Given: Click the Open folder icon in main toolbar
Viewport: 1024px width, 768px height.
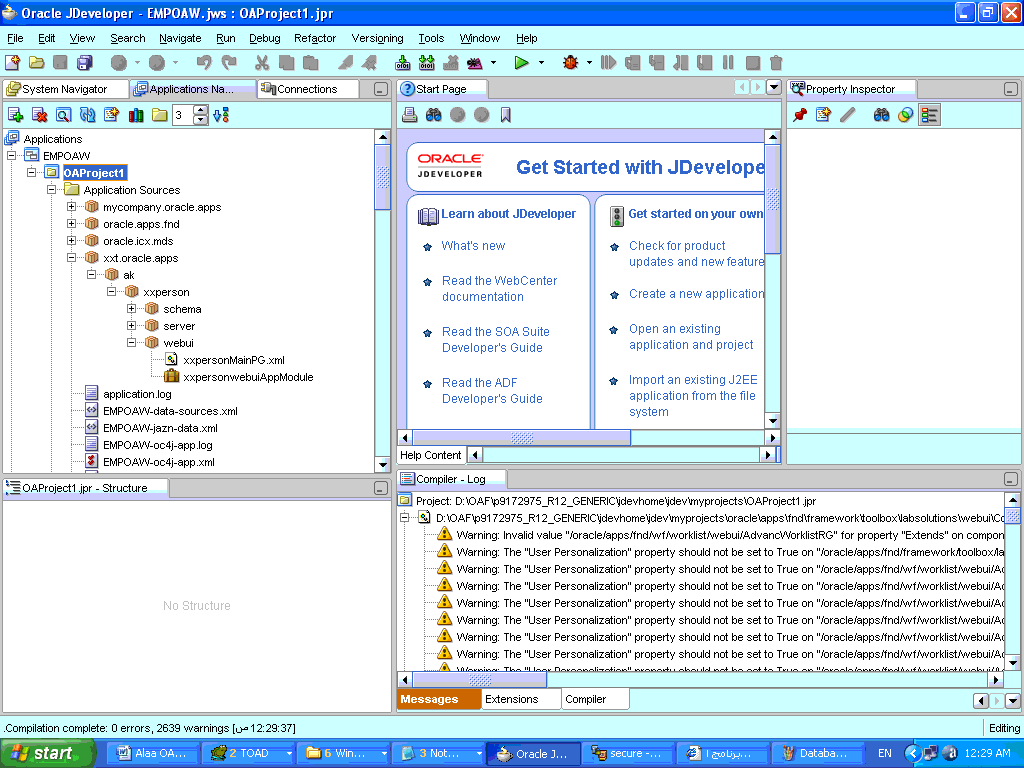Looking at the screenshot, I should (x=37, y=63).
